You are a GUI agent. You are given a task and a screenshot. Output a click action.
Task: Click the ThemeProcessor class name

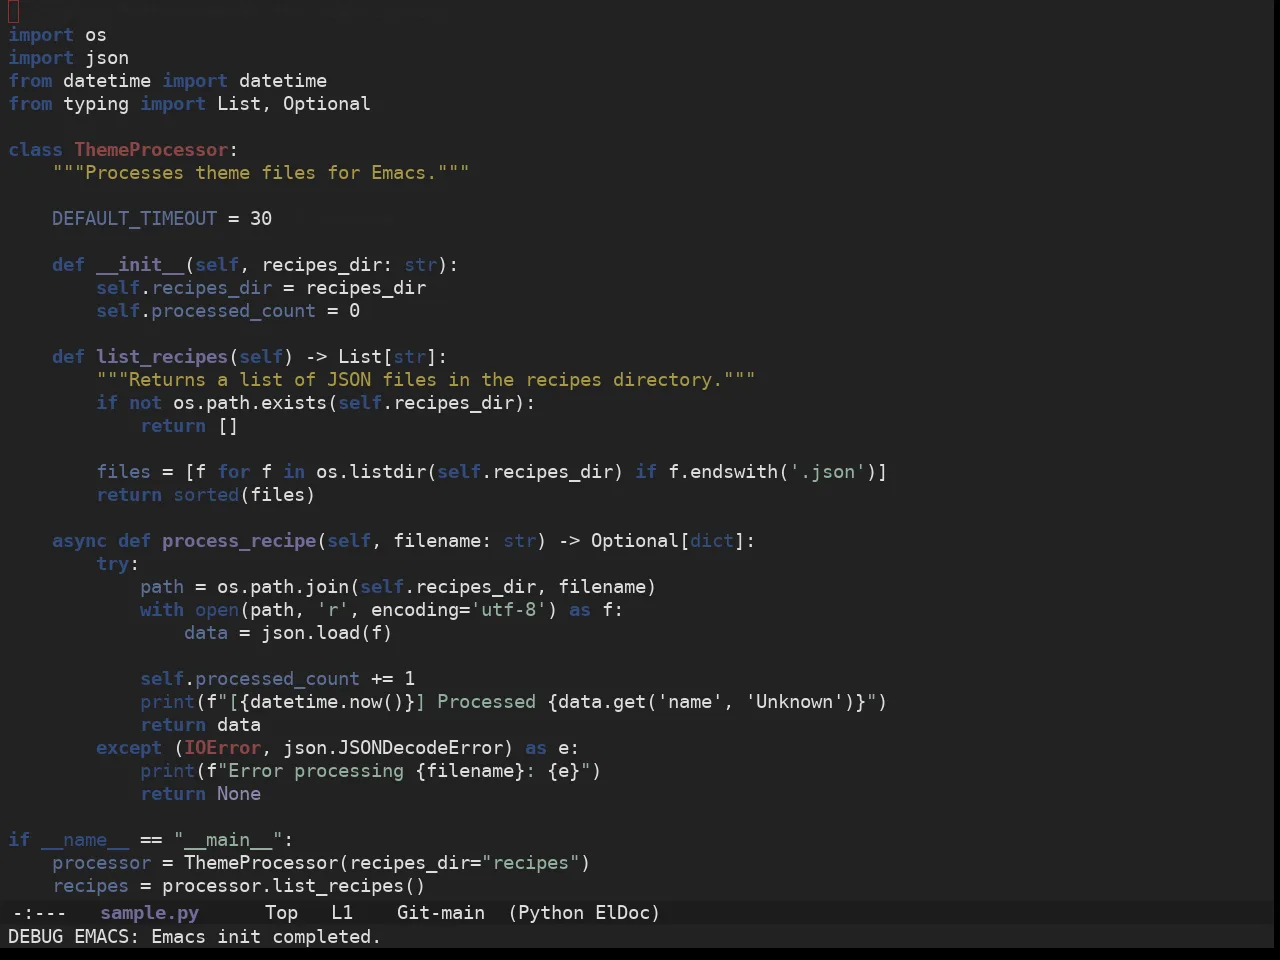click(x=151, y=150)
